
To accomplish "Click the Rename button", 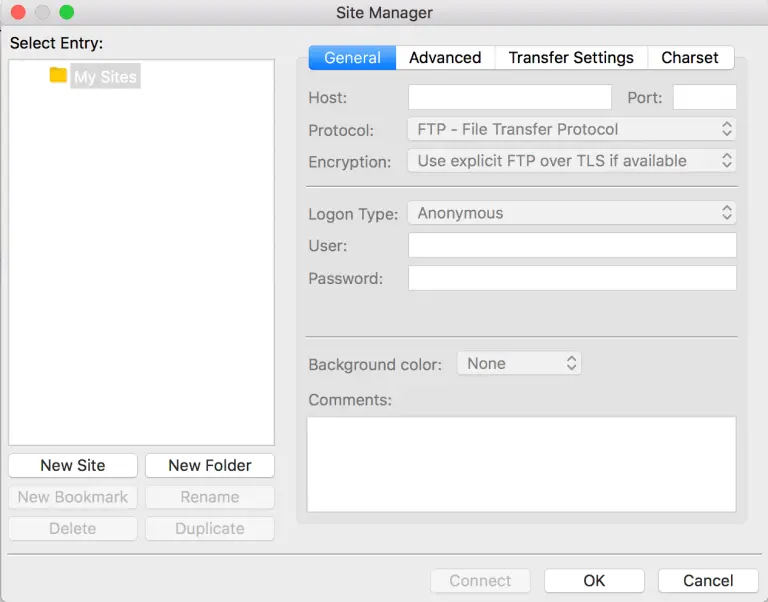I will tap(210, 497).
